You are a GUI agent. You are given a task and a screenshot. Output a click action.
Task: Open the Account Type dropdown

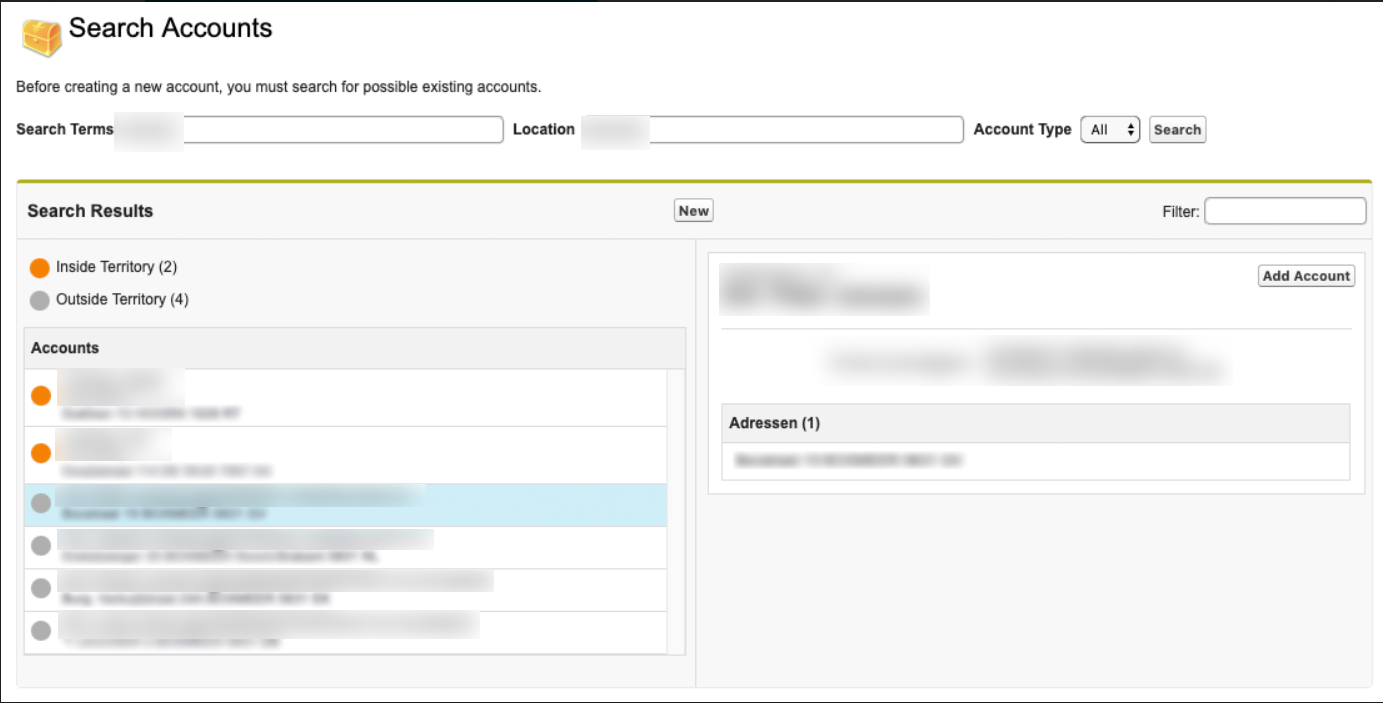pos(1110,130)
